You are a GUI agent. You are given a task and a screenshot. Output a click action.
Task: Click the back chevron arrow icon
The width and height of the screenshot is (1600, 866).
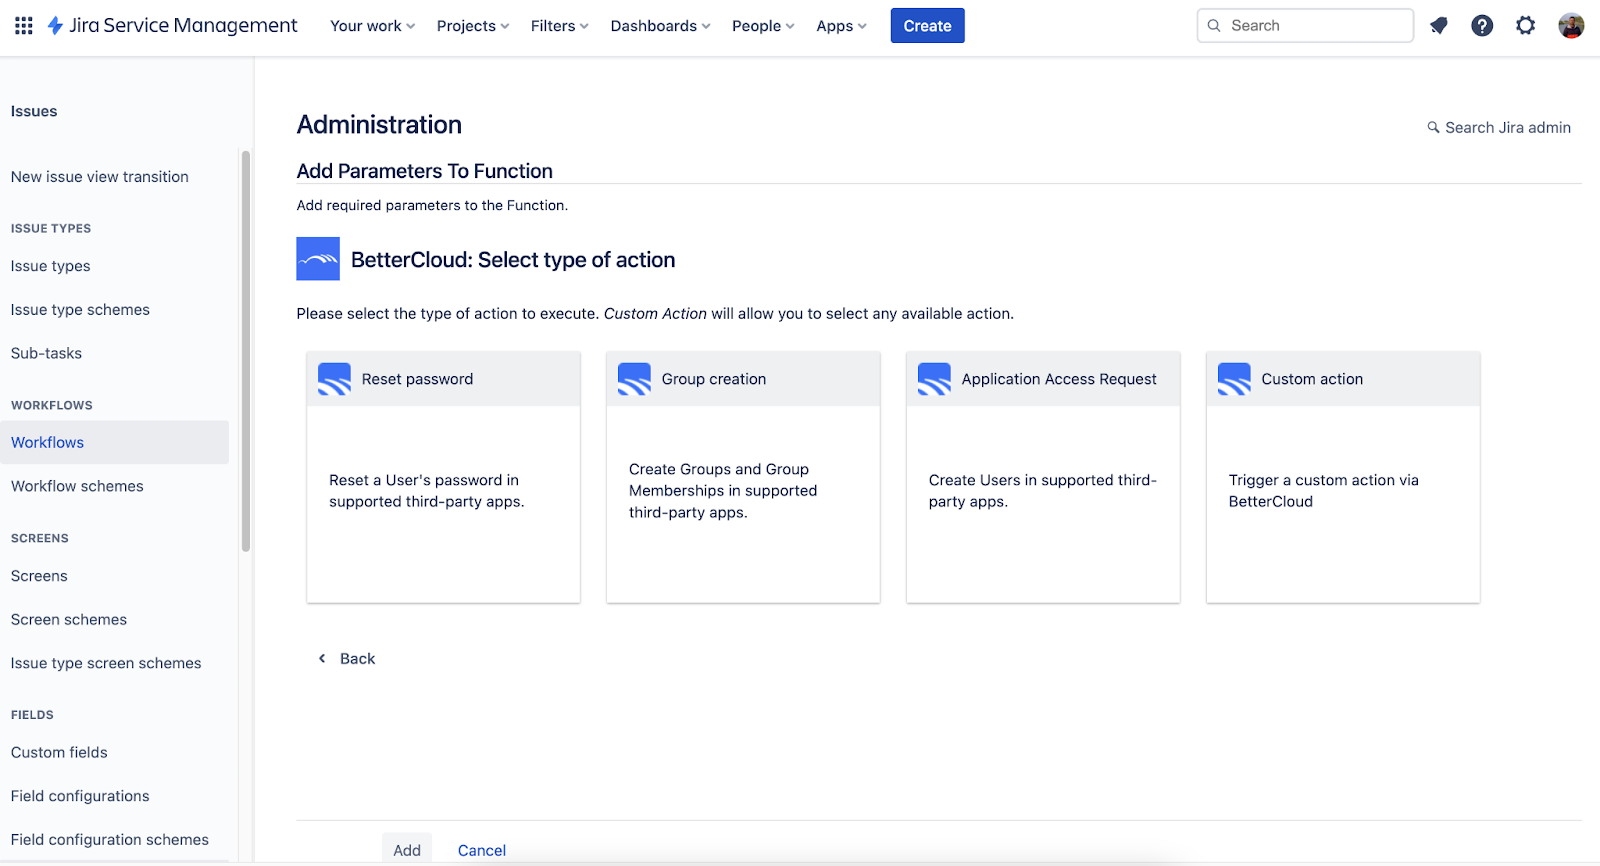tap(322, 658)
